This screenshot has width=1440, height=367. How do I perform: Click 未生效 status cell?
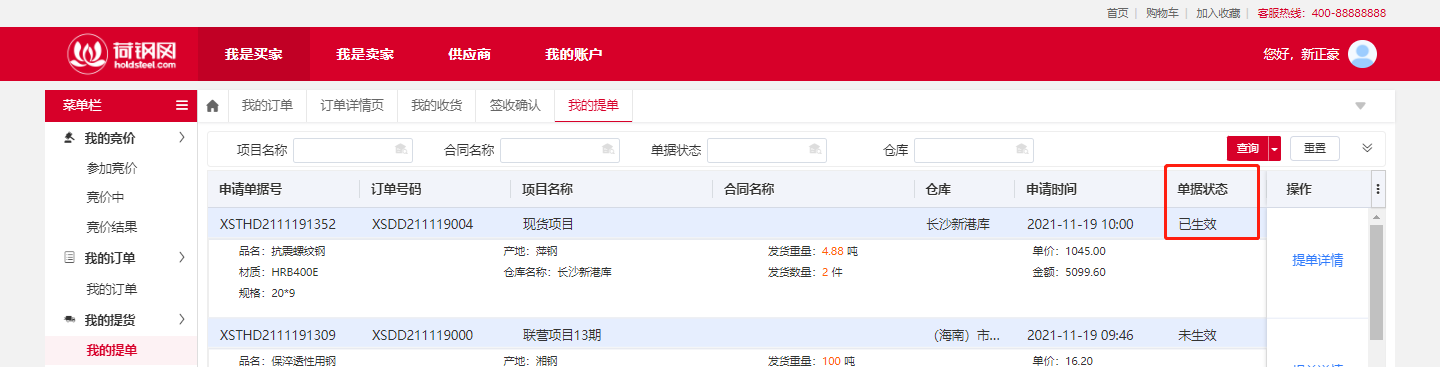1197,335
